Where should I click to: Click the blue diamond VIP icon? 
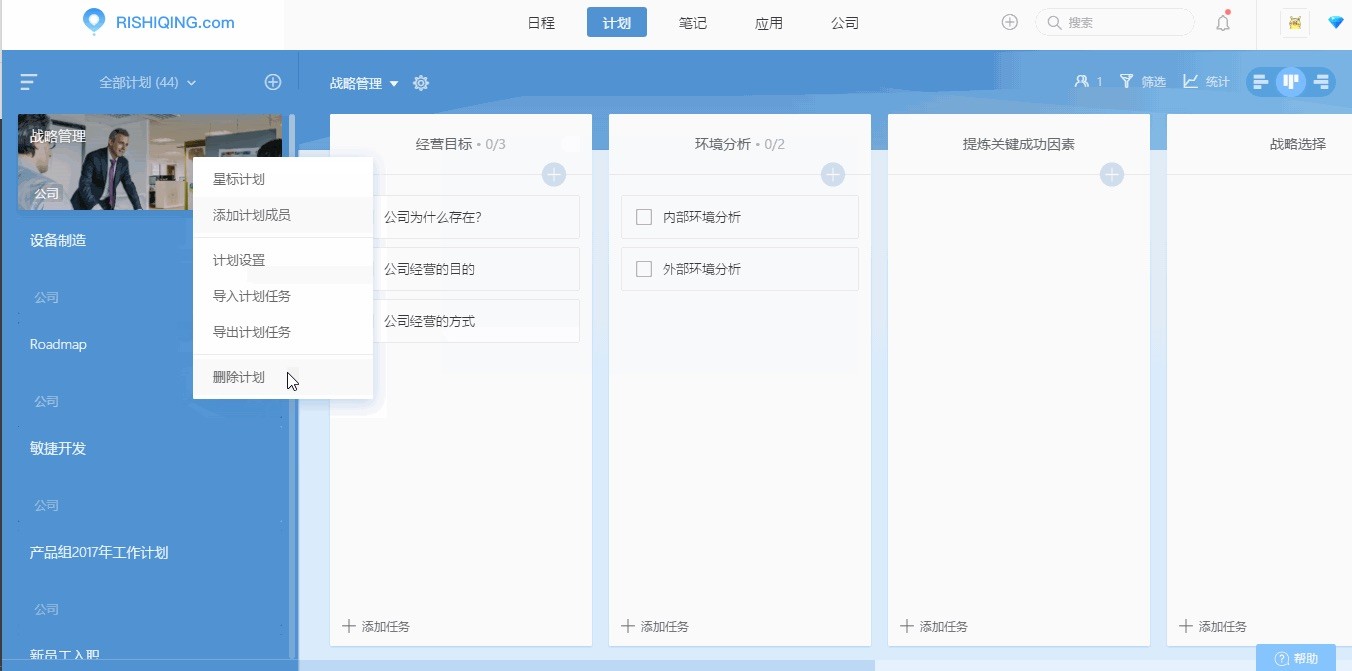pyautogui.click(x=1336, y=22)
